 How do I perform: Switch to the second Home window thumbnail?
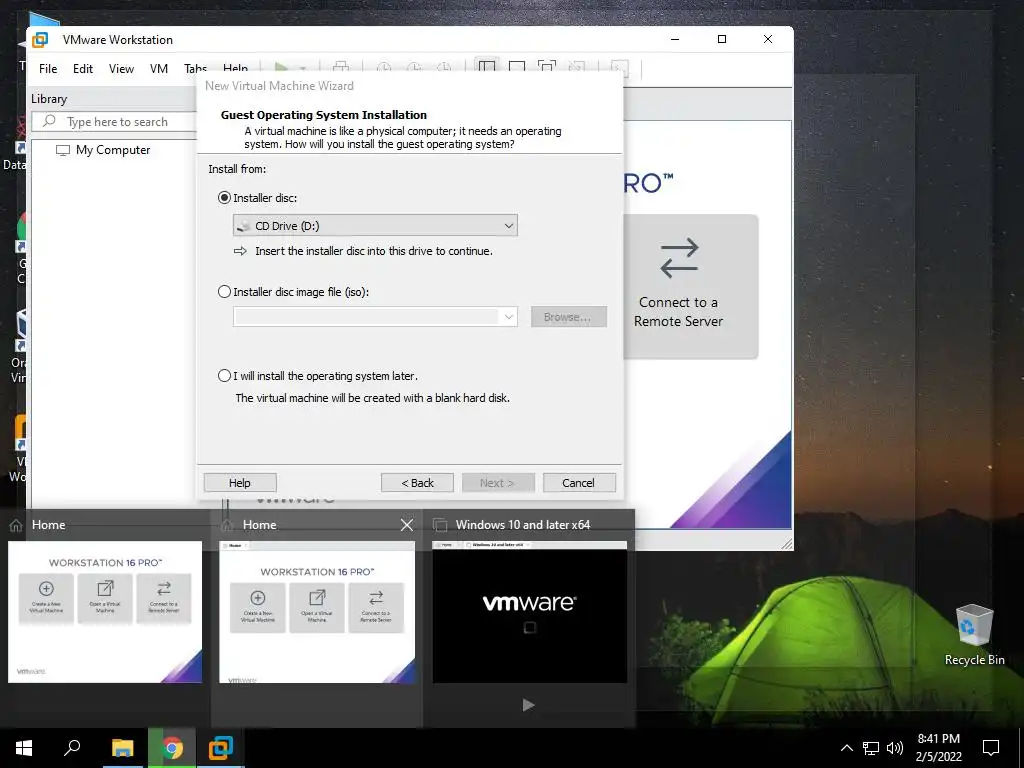pyautogui.click(x=317, y=612)
